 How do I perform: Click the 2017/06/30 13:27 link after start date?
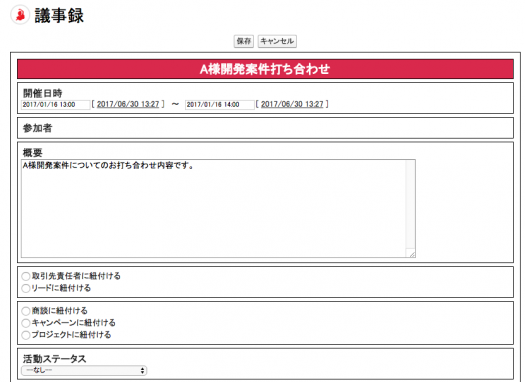tap(128, 104)
